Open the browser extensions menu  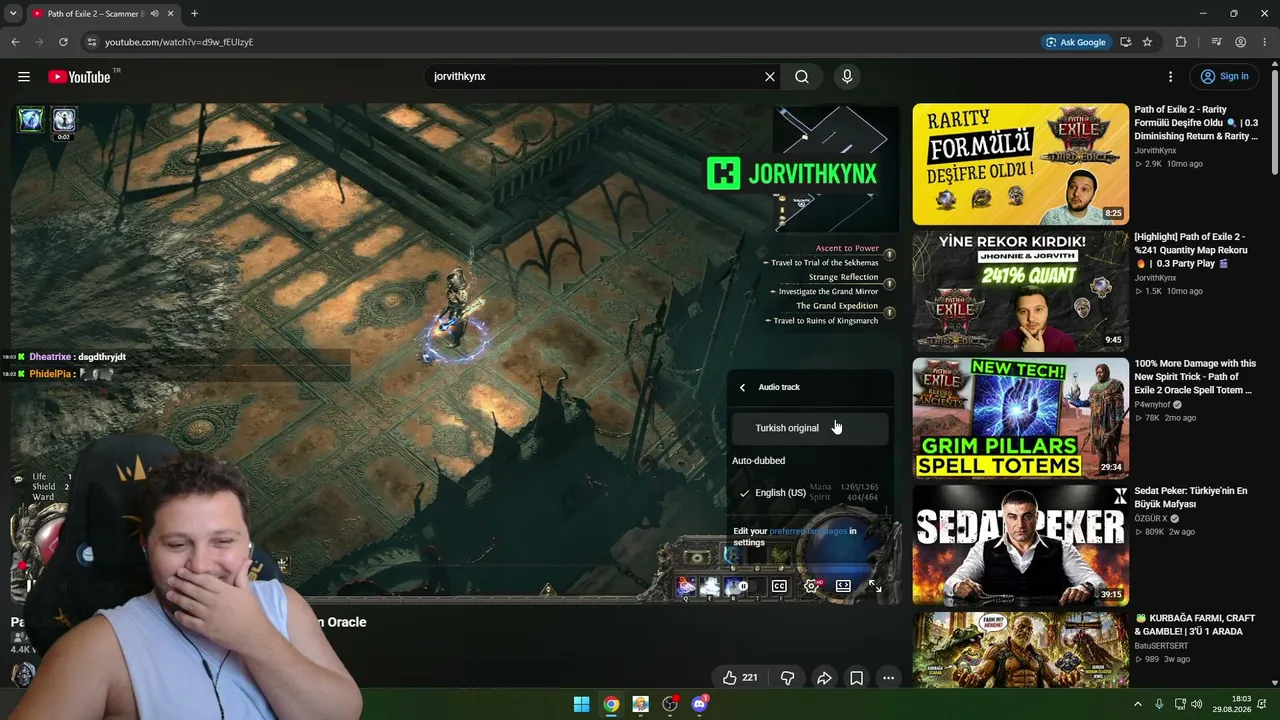1181,42
